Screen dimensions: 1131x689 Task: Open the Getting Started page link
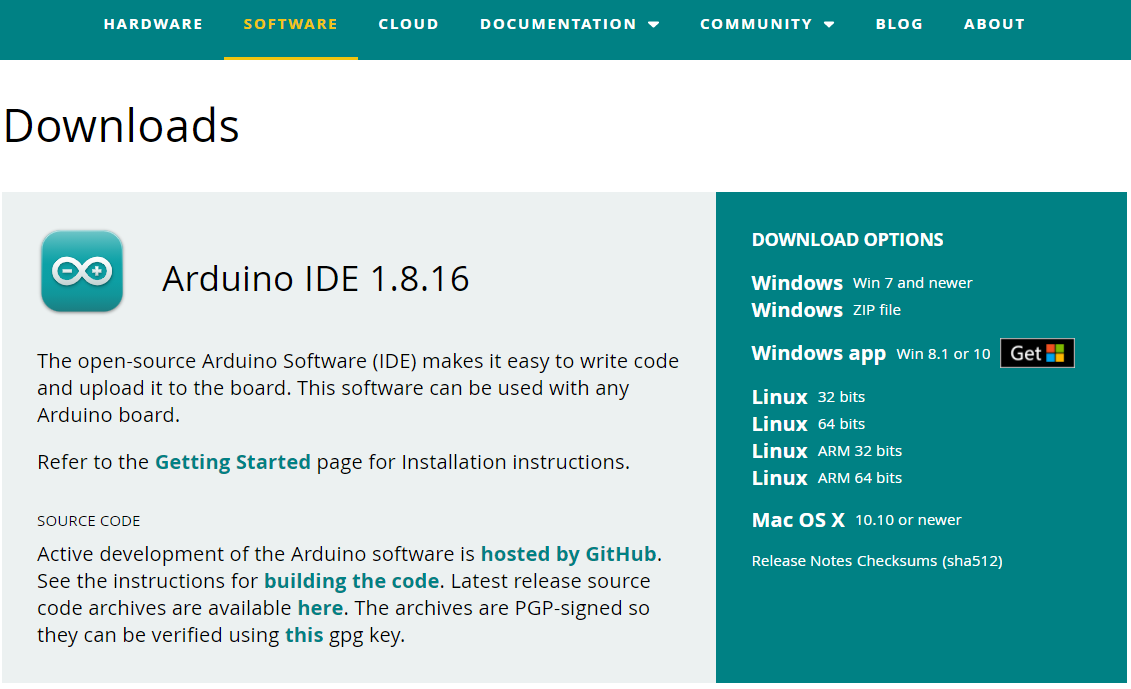232,462
